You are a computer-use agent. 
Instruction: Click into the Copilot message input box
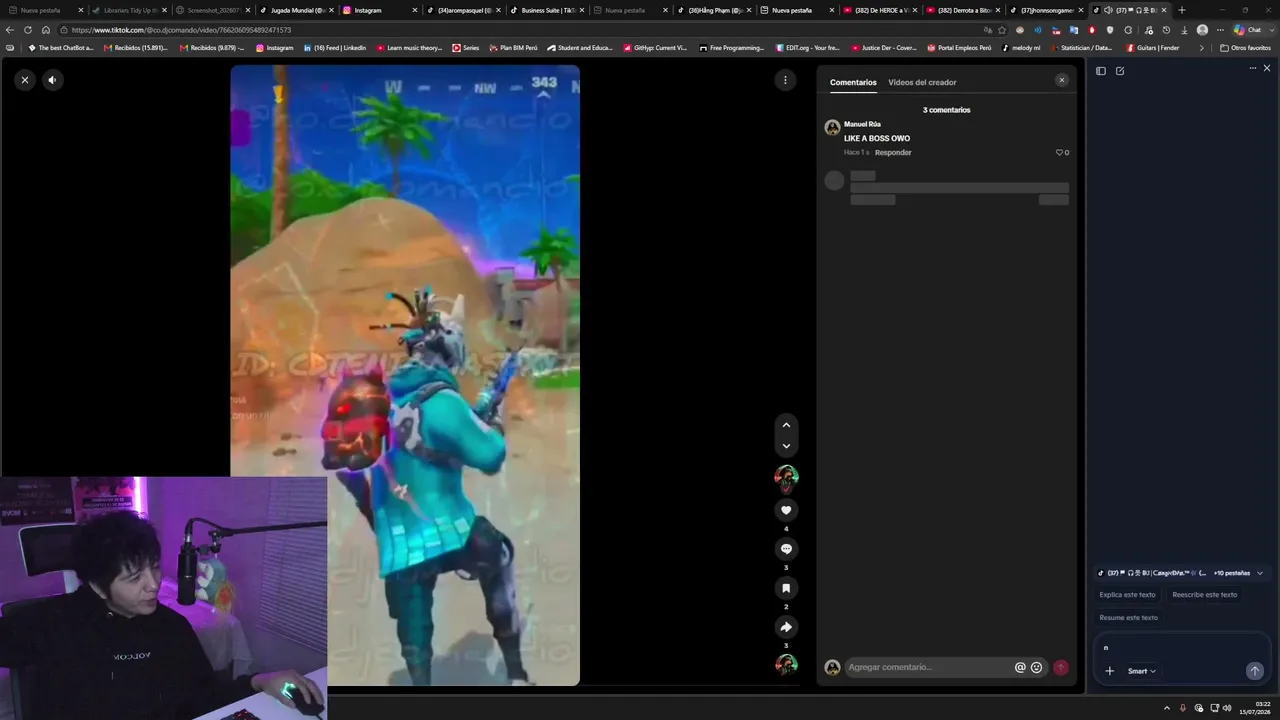(1181, 648)
